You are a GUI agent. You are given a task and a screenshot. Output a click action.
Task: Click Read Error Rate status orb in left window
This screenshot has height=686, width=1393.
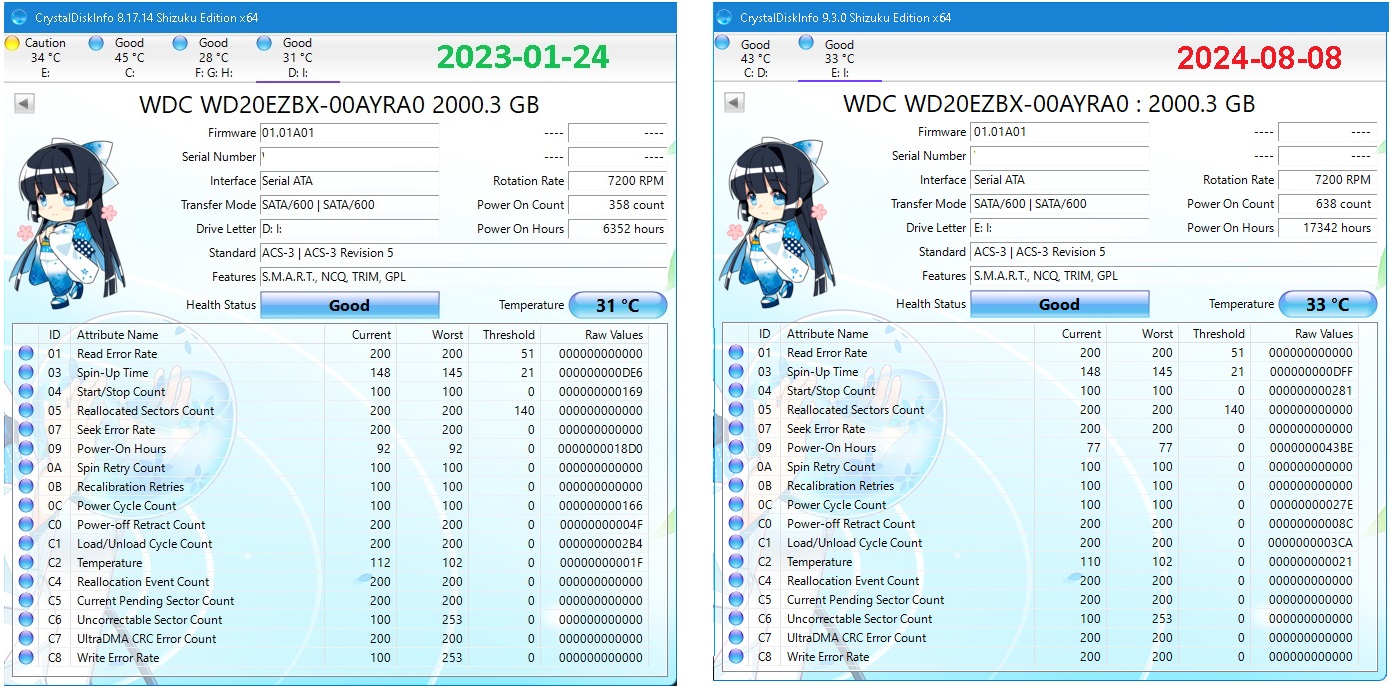click(x=26, y=354)
